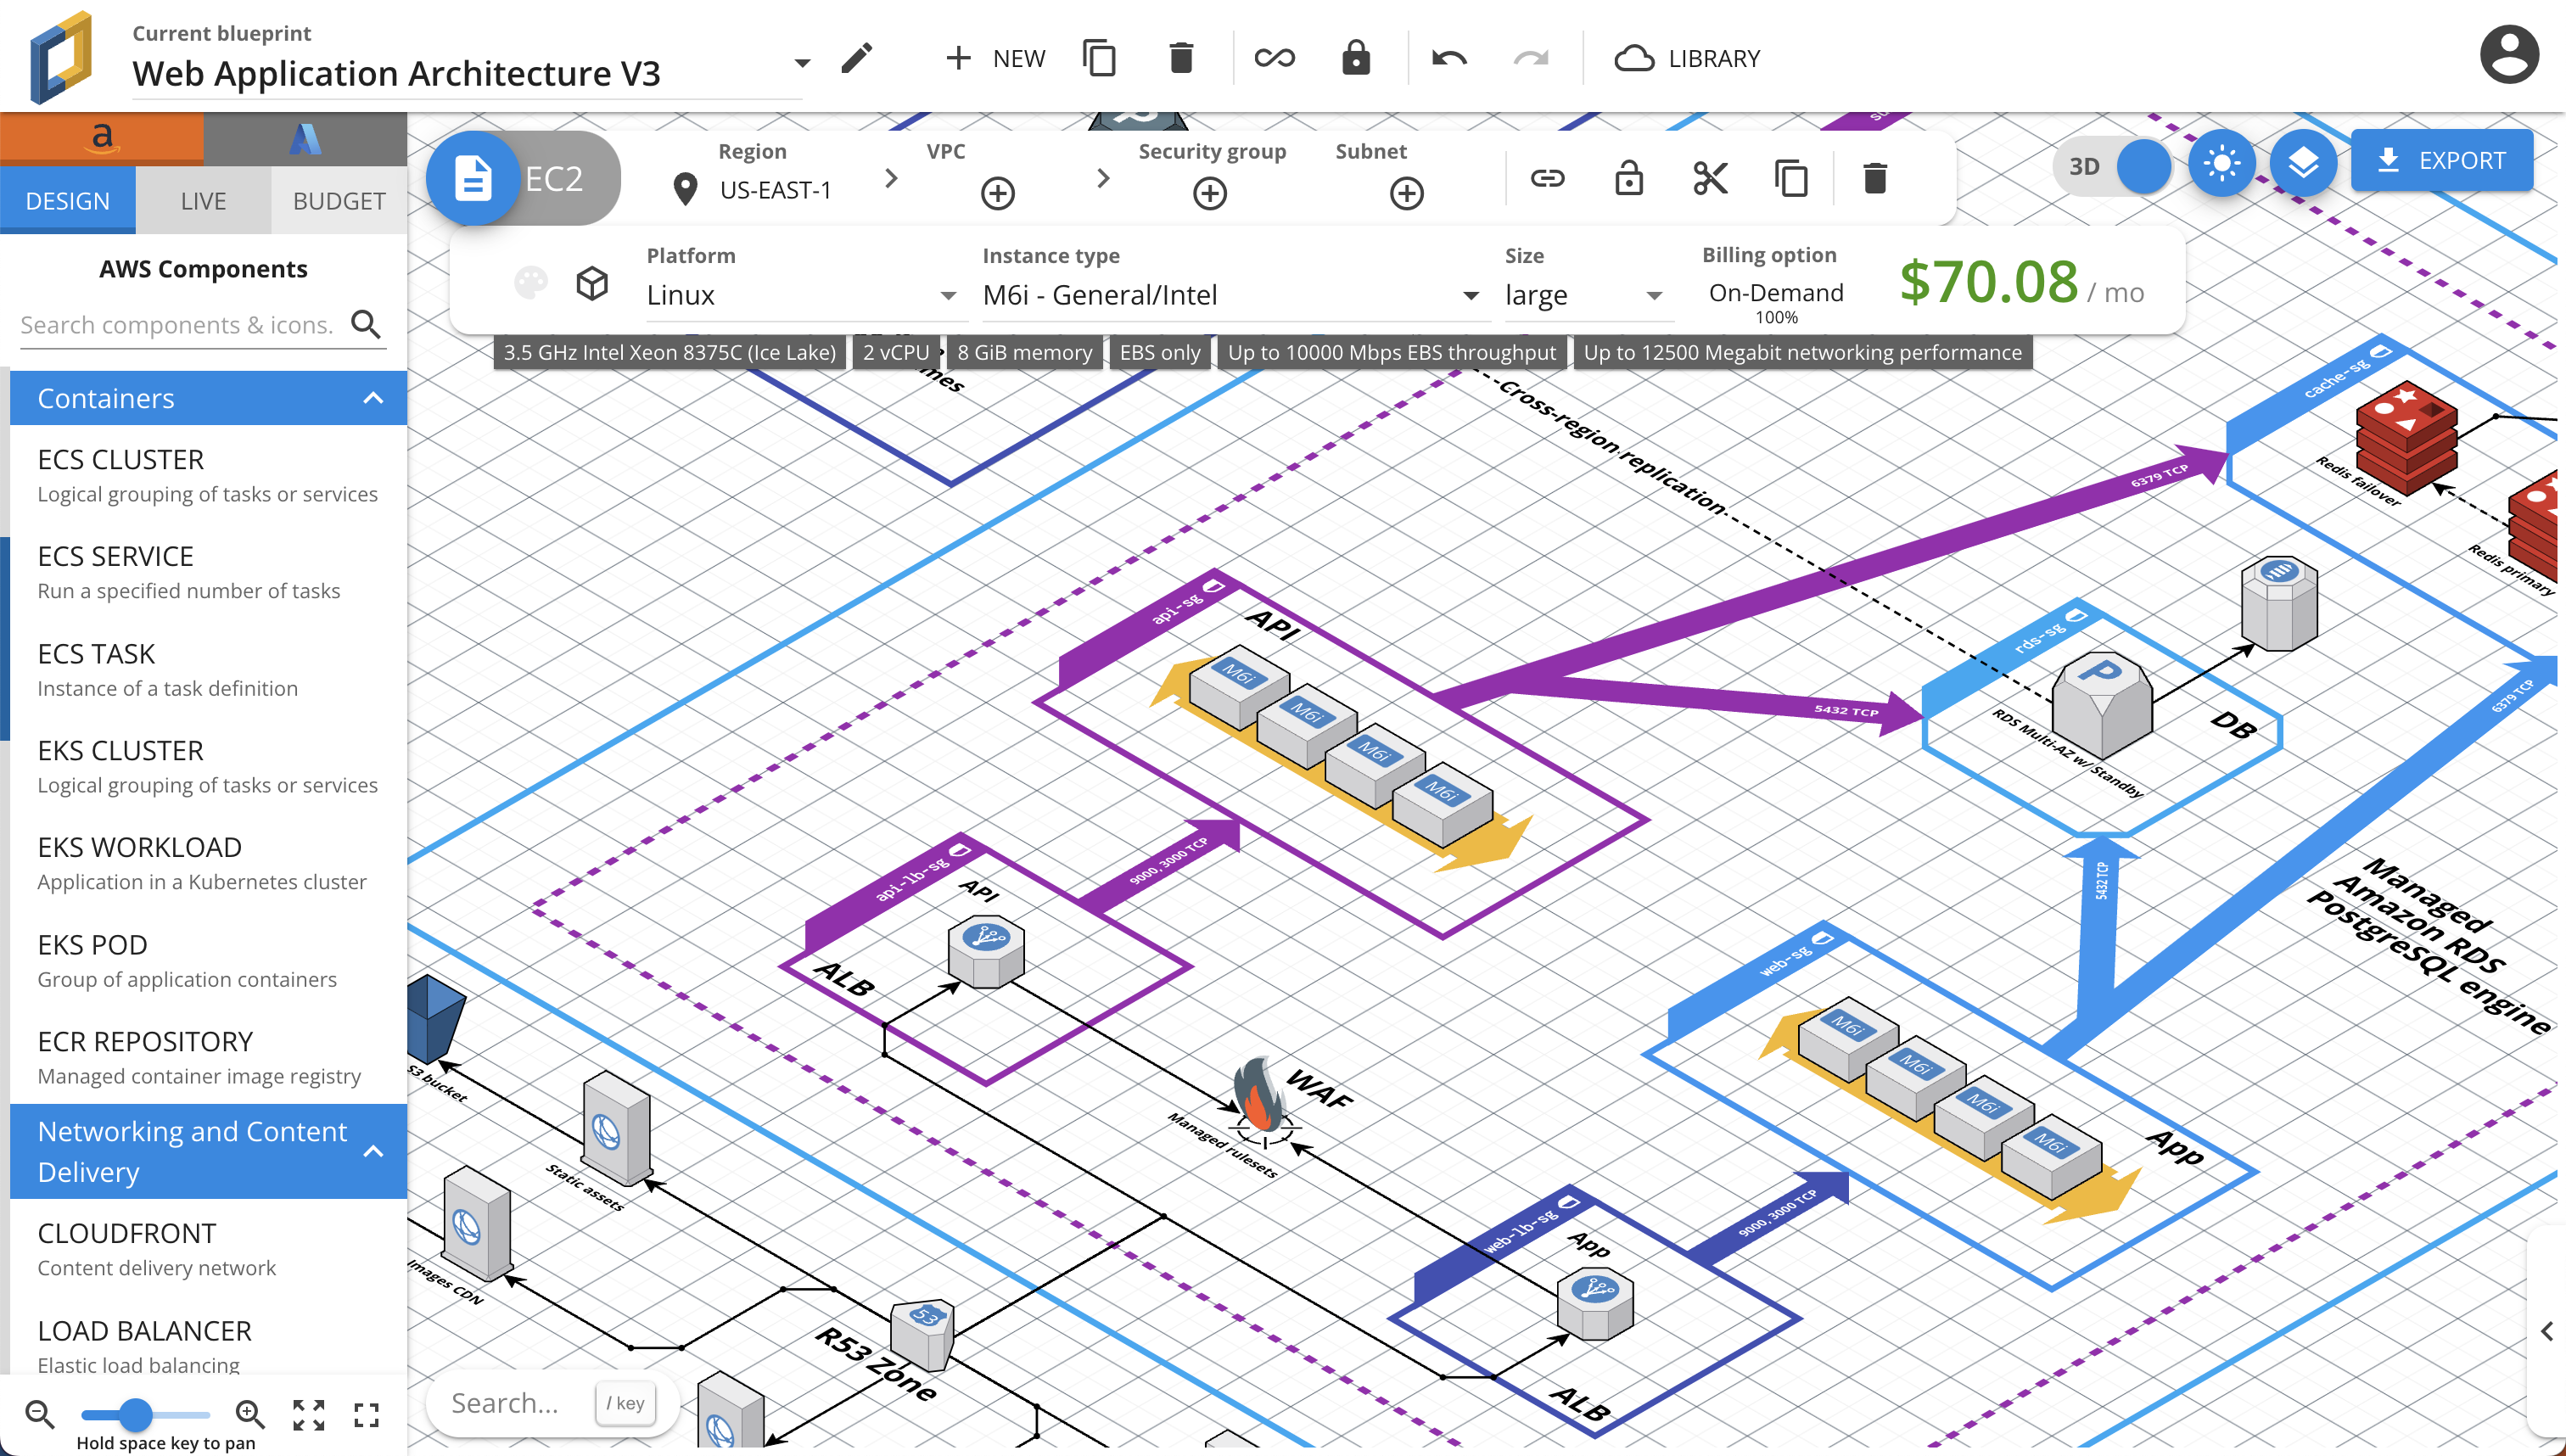The width and height of the screenshot is (2566, 1456).
Task: Switch to the DESIGN tab
Action: (x=68, y=201)
